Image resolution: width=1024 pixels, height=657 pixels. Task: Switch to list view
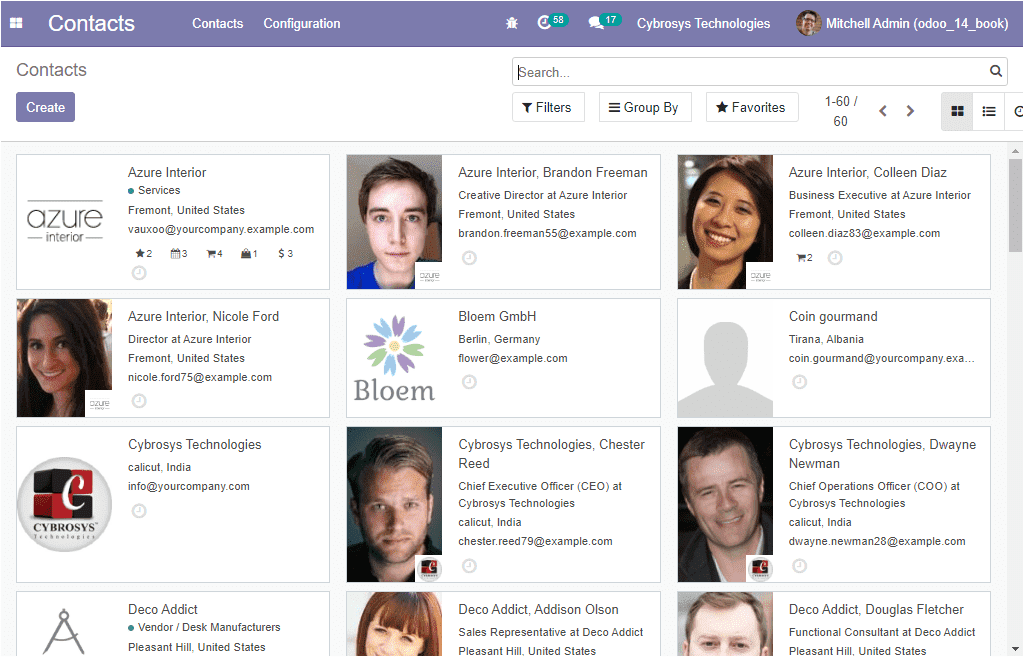pyautogui.click(x=989, y=111)
